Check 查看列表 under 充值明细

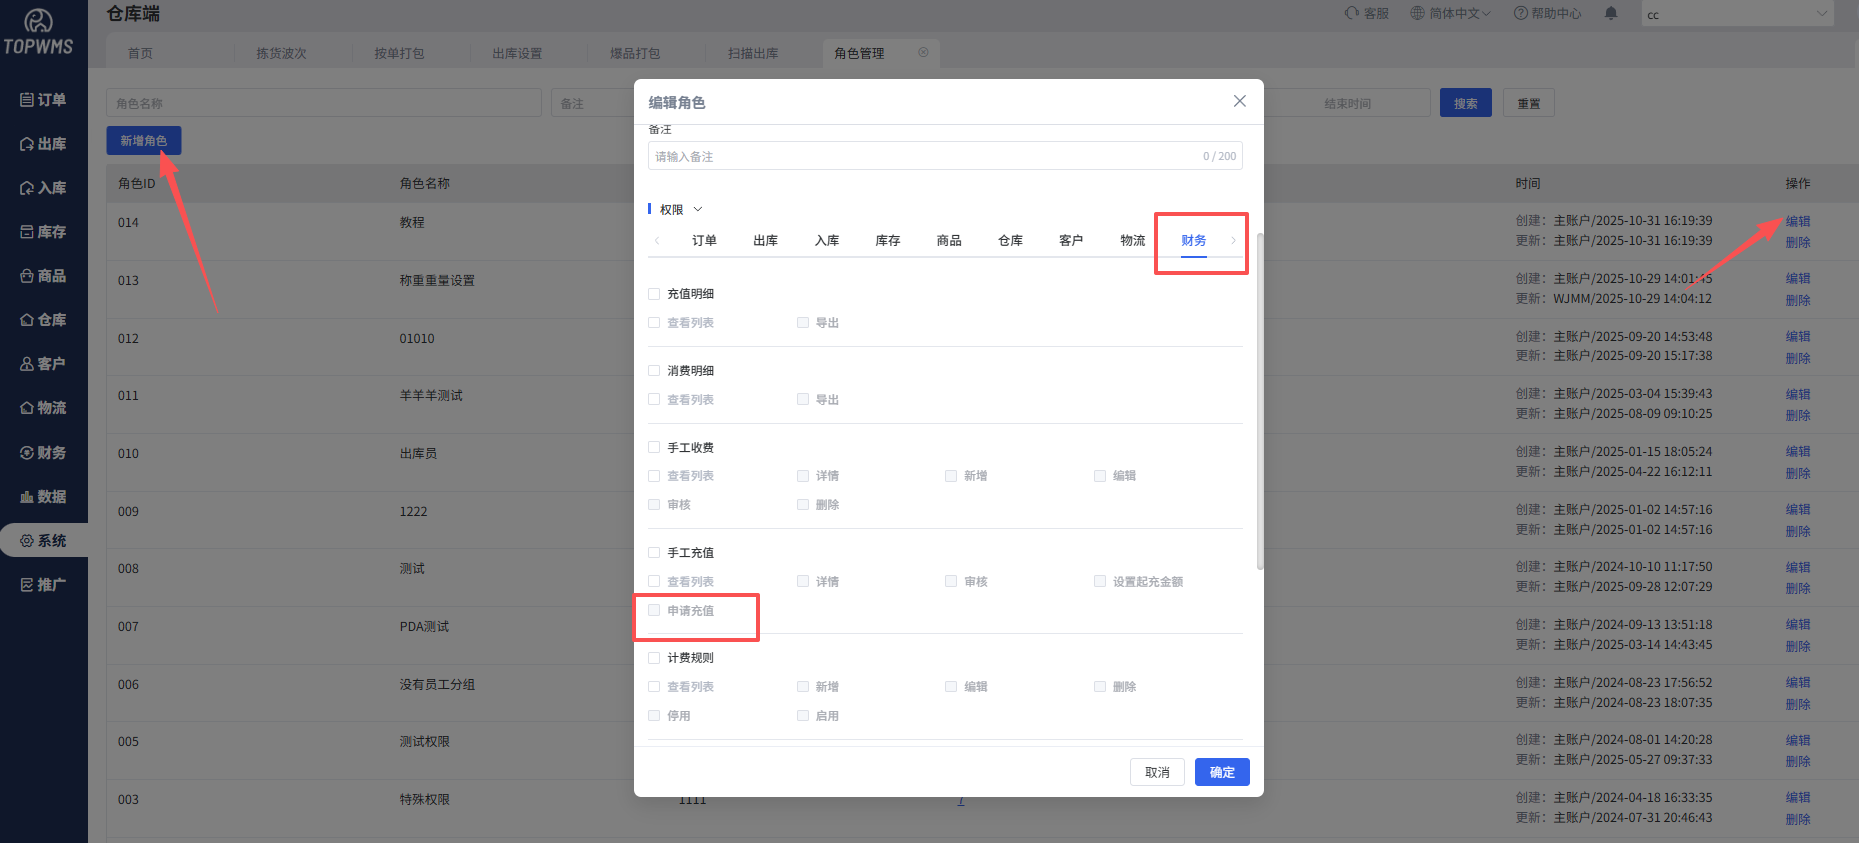tap(654, 322)
